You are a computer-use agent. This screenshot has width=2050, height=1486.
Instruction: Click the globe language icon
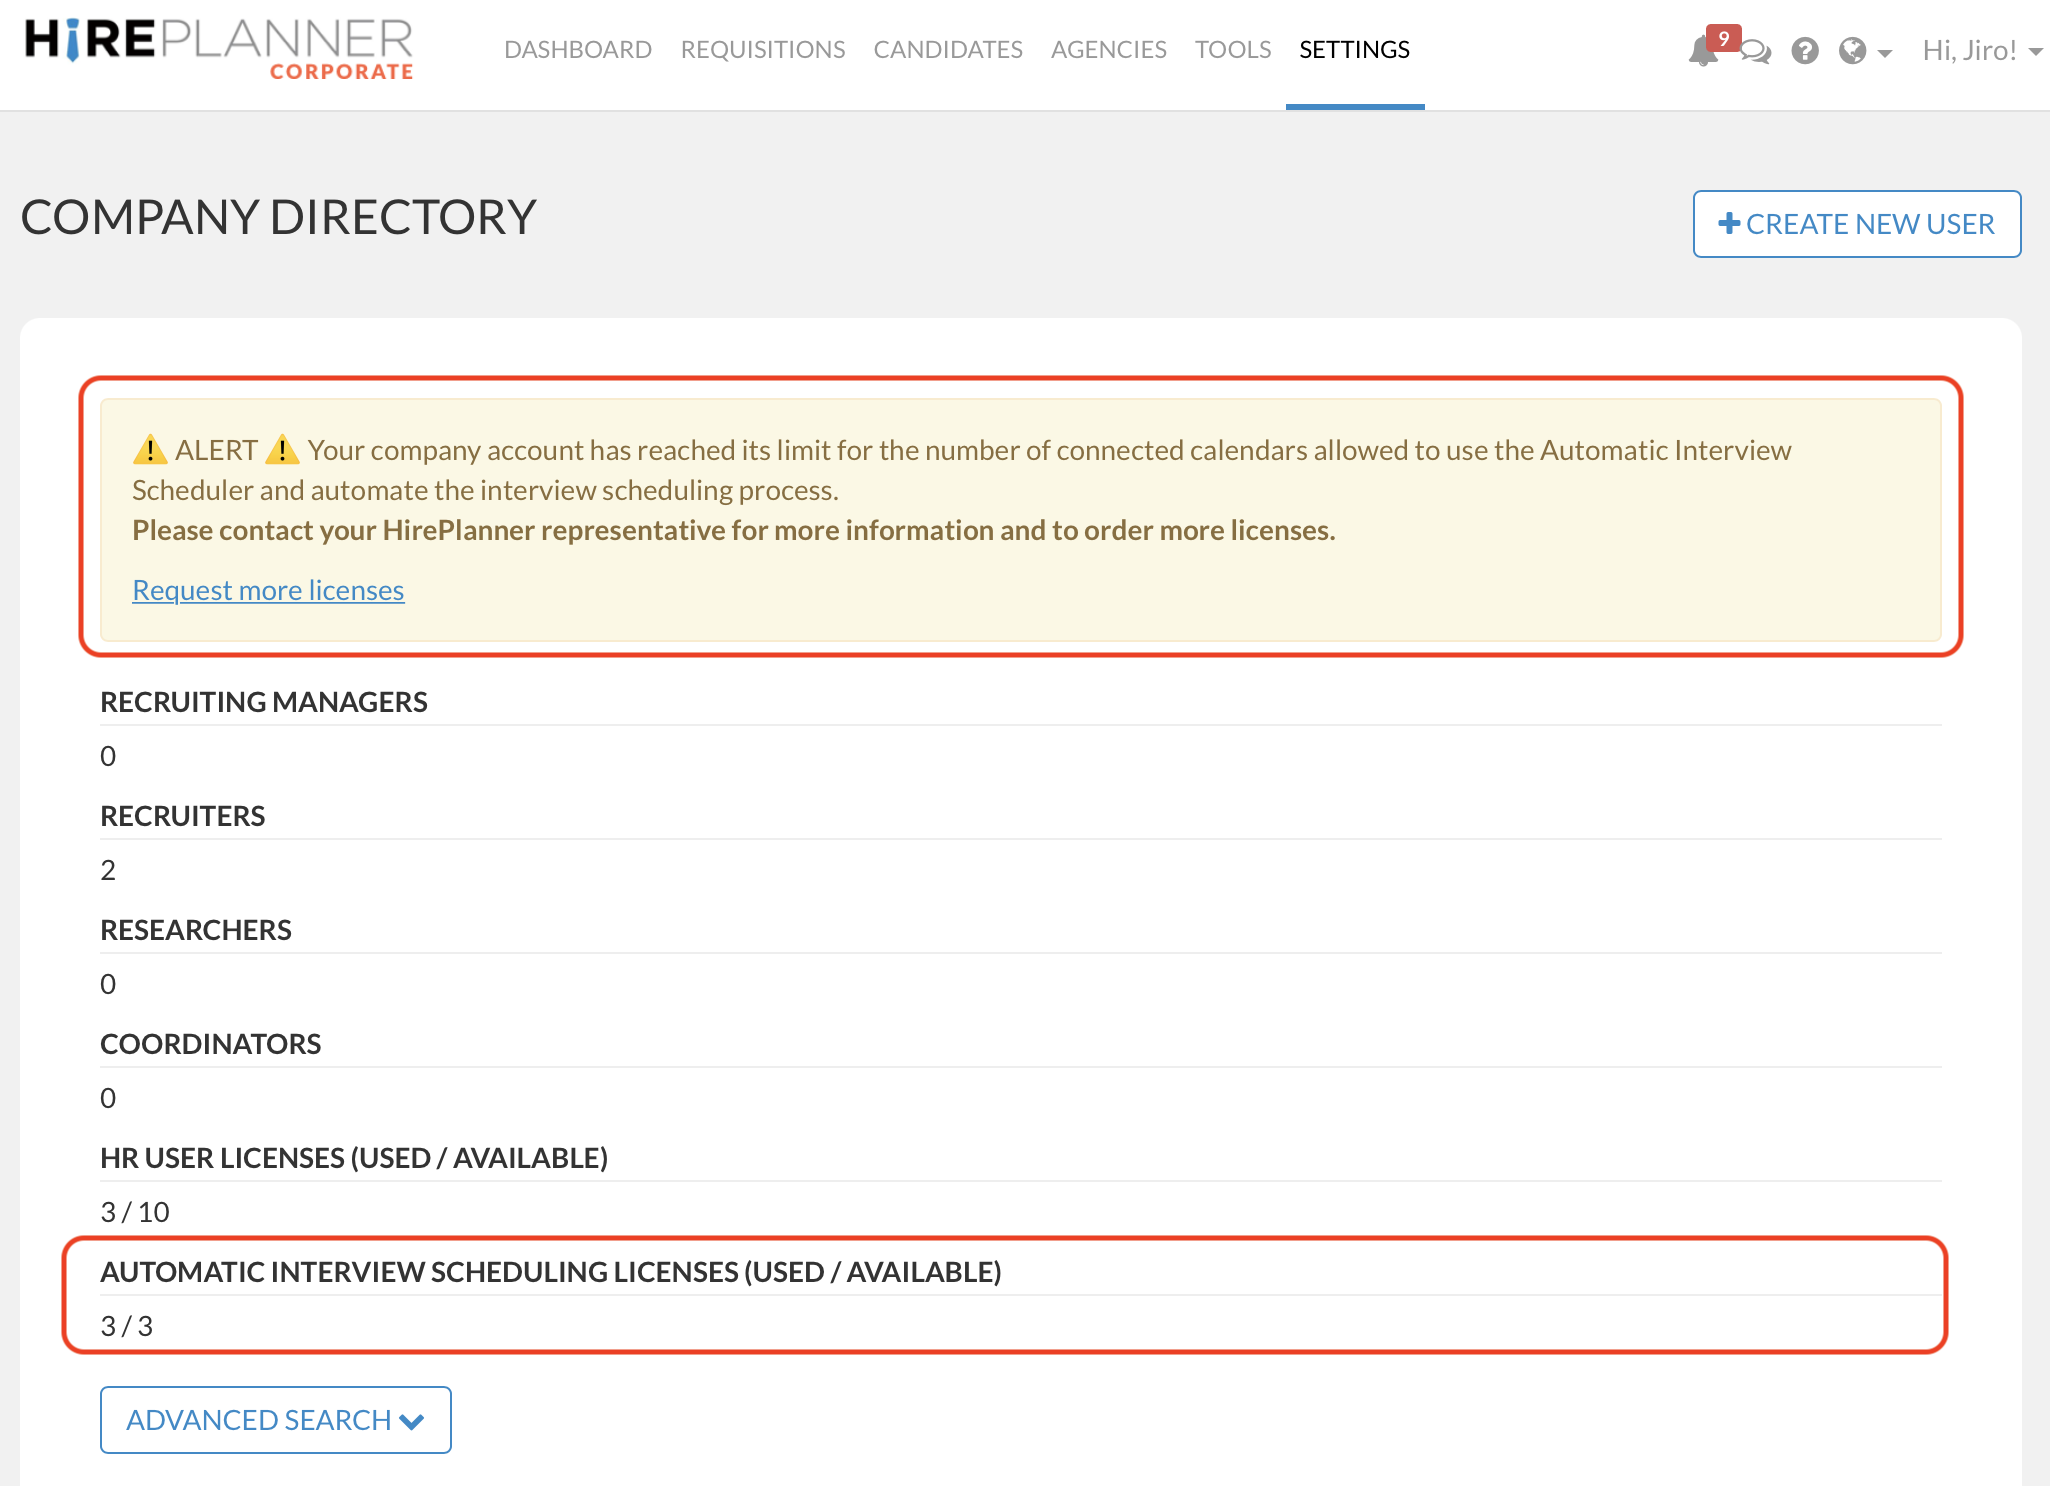click(1852, 51)
